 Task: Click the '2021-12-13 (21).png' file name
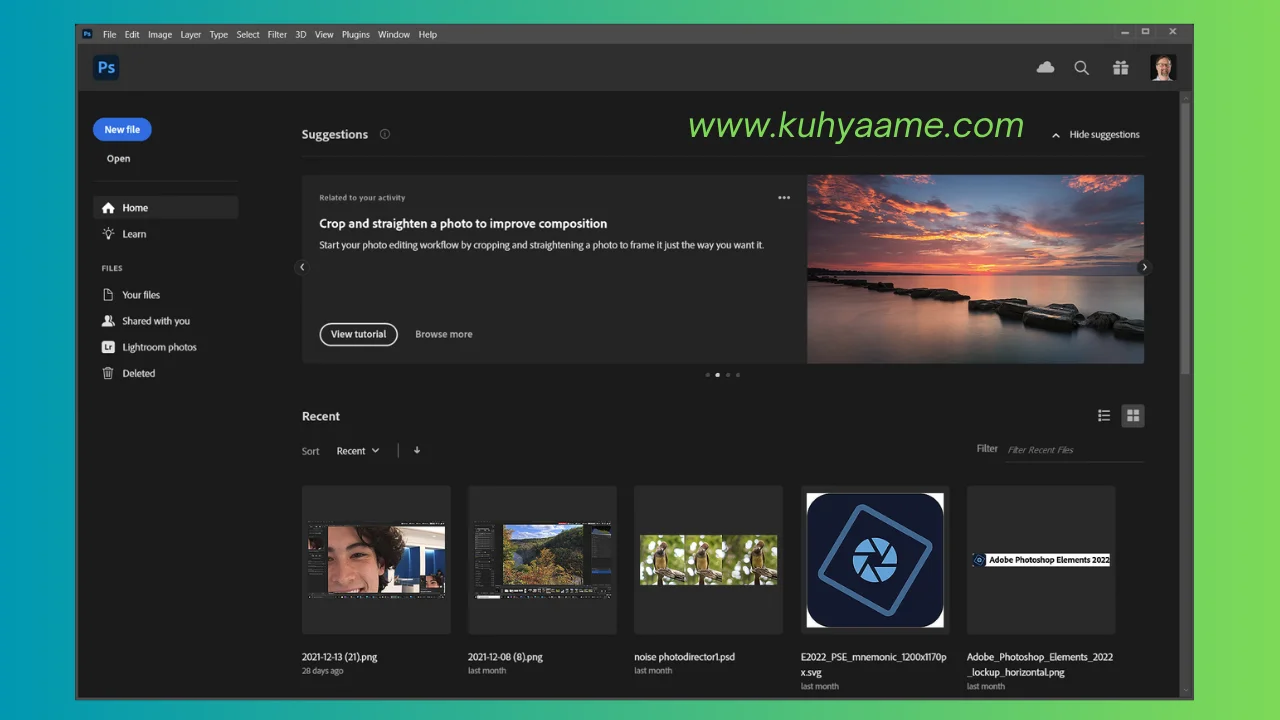(339, 657)
